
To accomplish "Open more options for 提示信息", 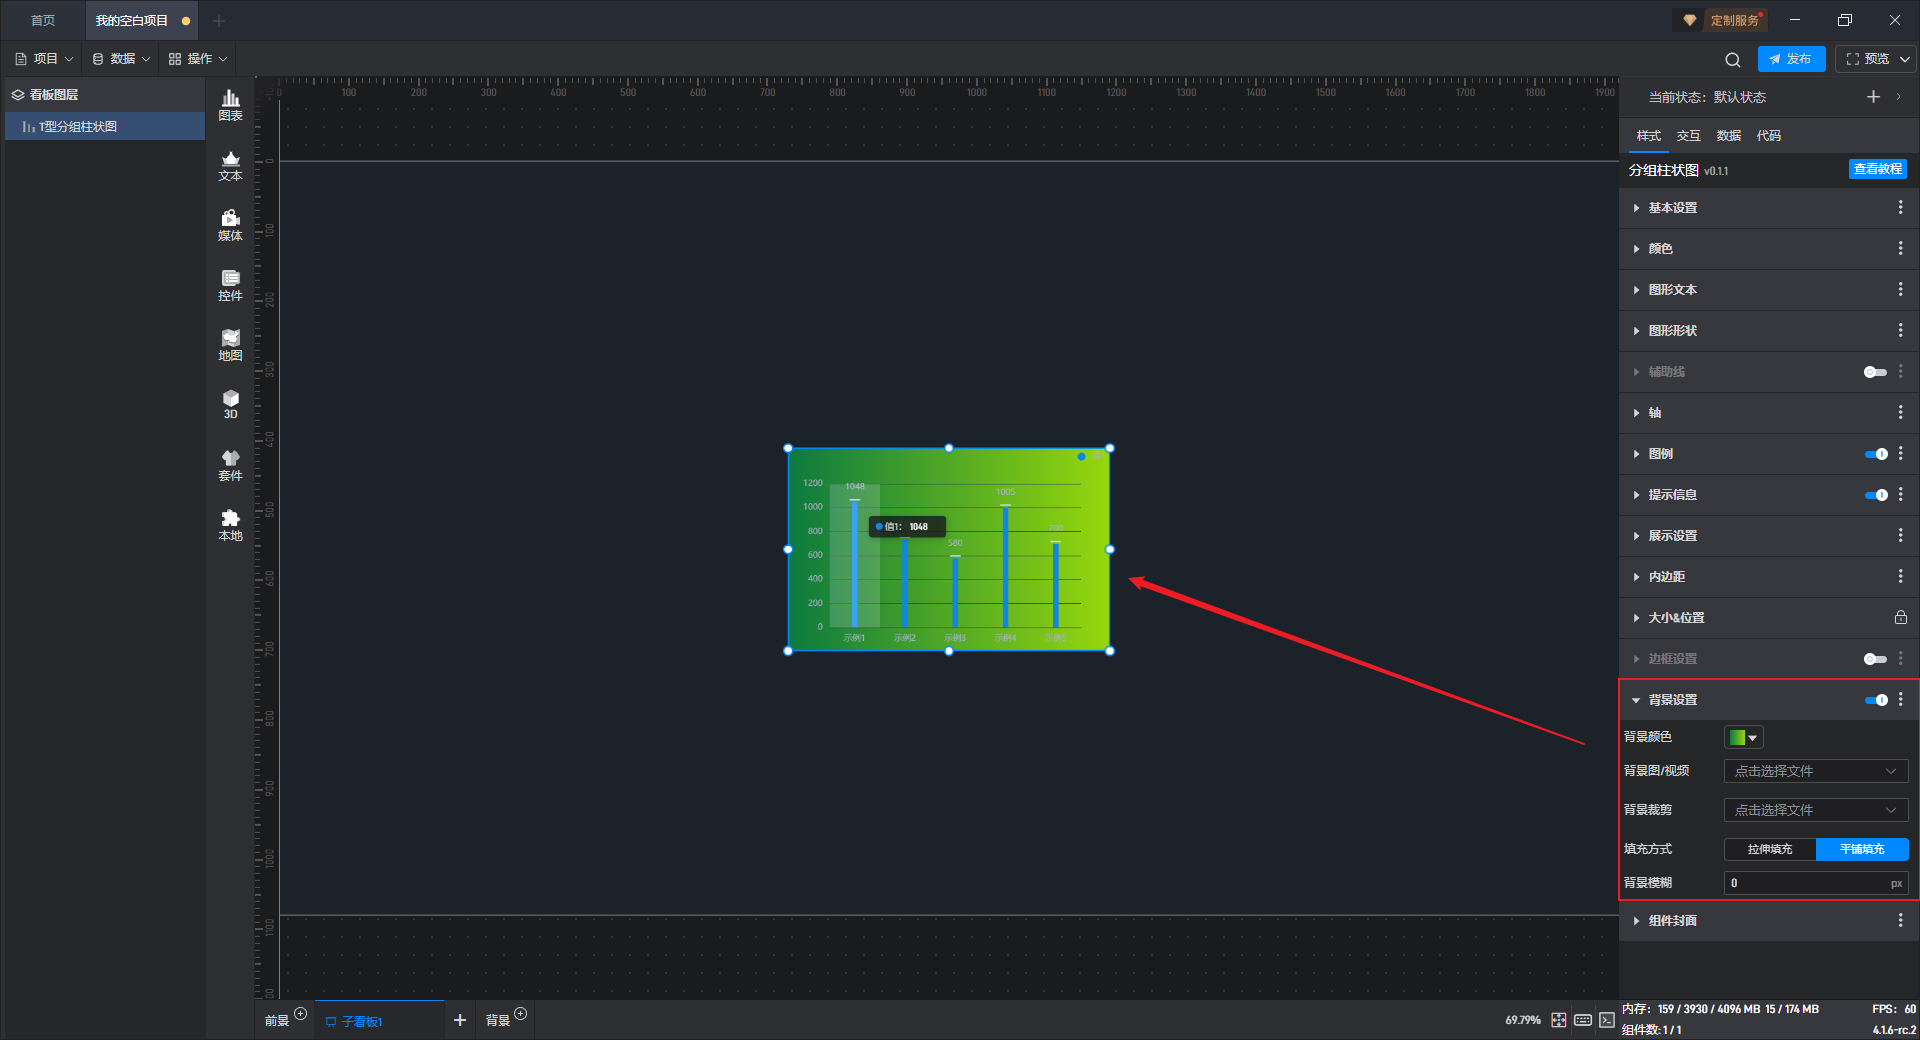I will tap(1900, 494).
